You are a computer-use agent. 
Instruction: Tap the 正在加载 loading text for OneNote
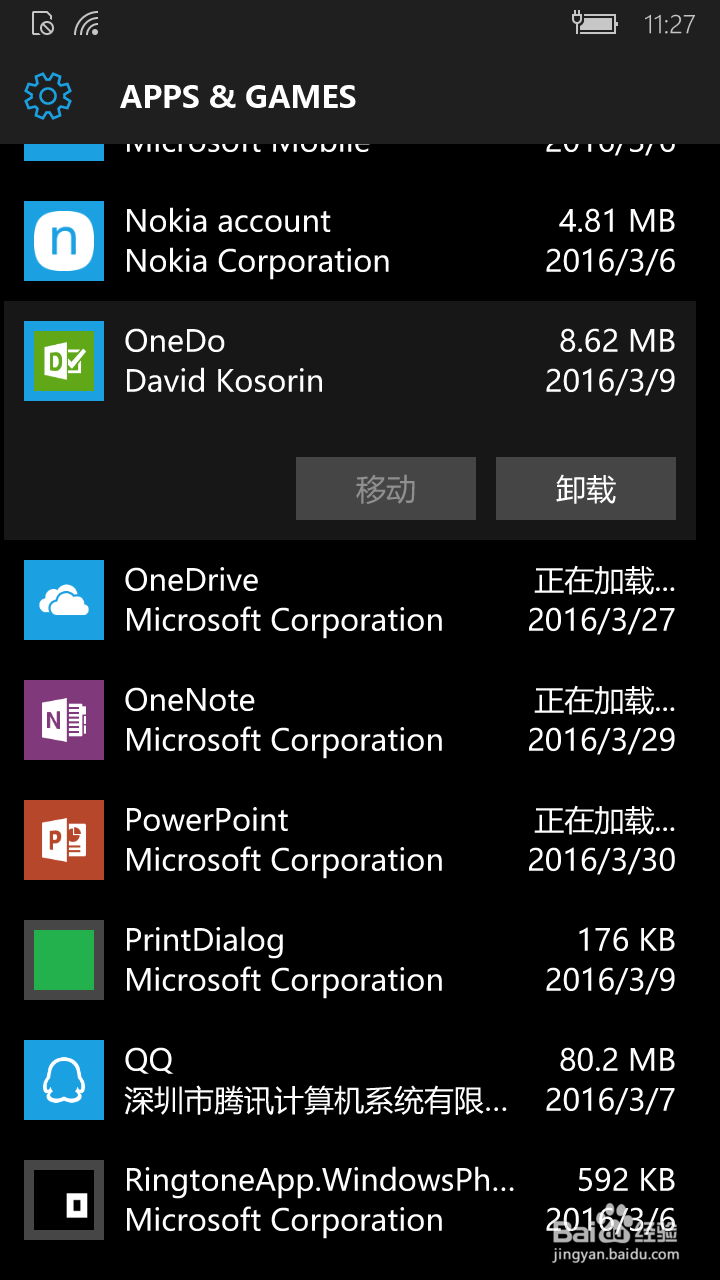click(x=605, y=700)
